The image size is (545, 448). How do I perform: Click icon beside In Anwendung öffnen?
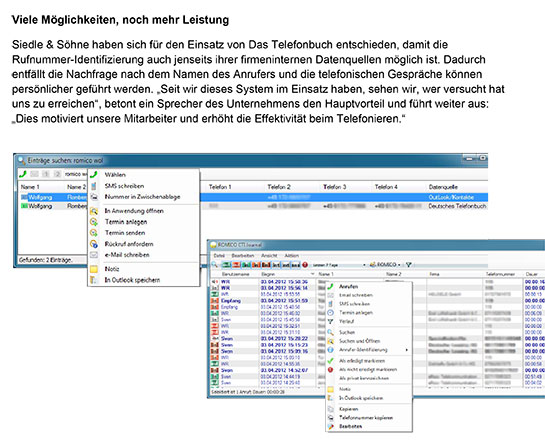[x=94, y=211]
